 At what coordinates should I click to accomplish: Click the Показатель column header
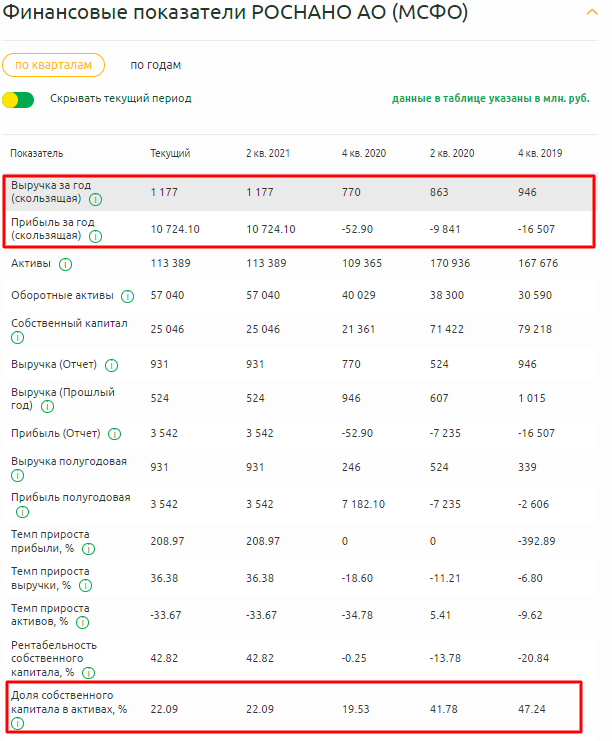[37, 153]
